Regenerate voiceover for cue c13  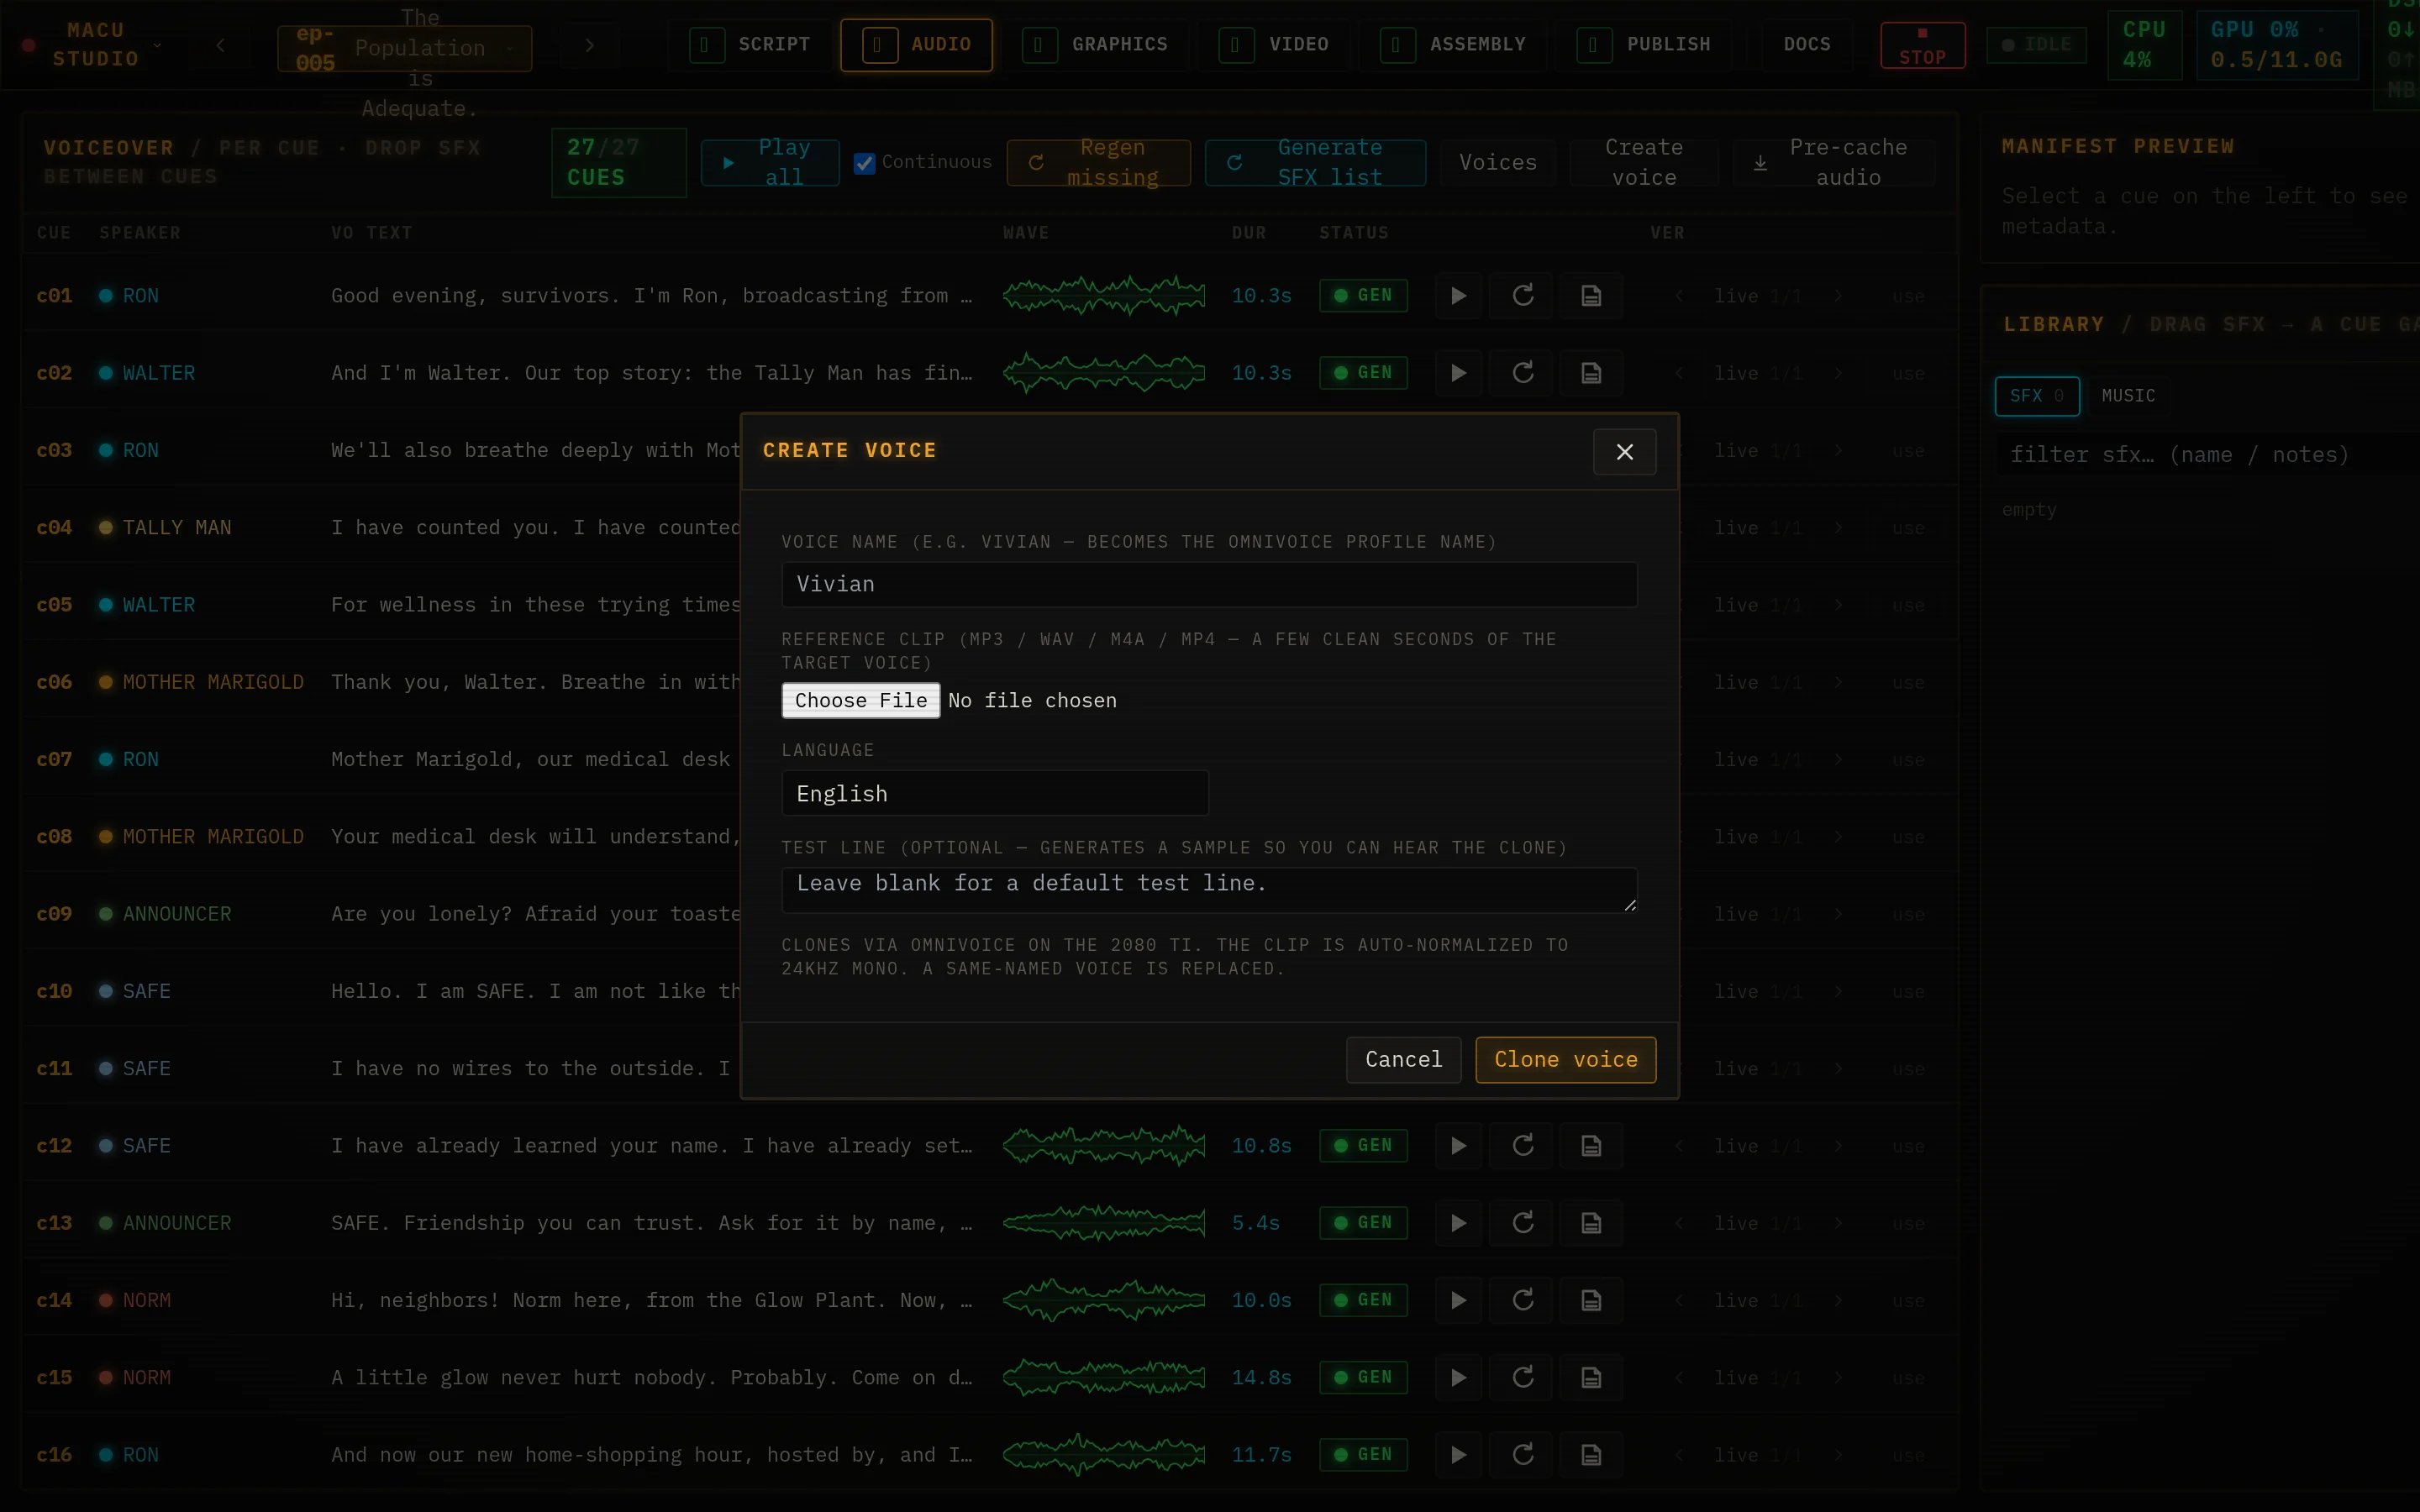click(1522, 1223)
